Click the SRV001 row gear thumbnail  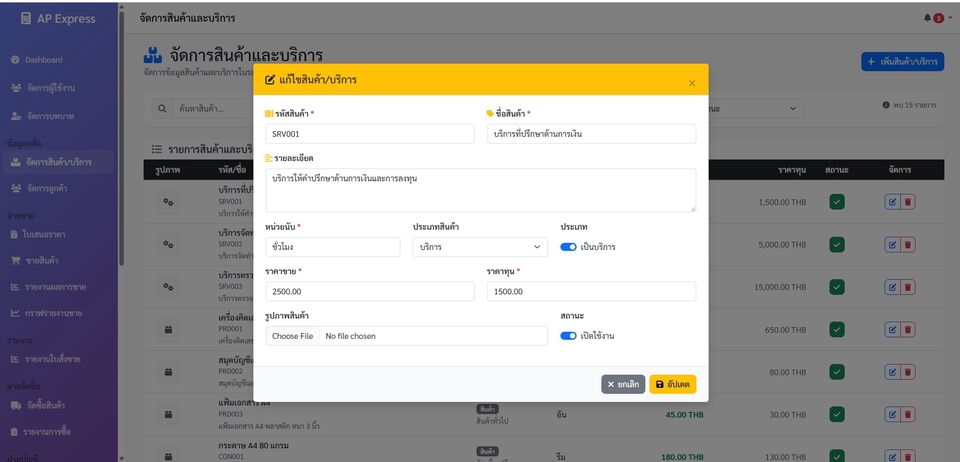coord(168,201)
